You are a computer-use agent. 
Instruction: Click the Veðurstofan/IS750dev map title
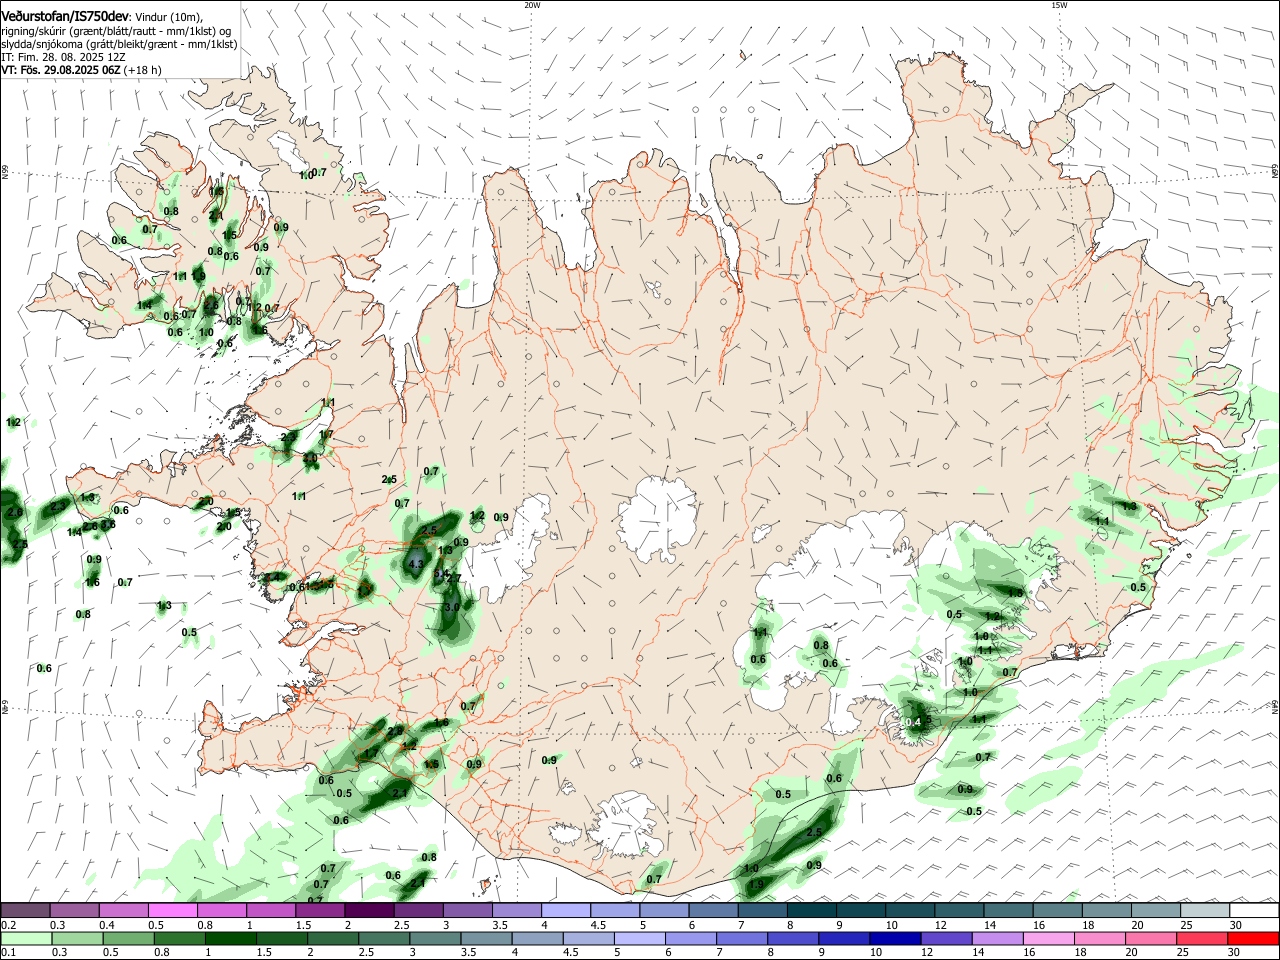(66, 16)
